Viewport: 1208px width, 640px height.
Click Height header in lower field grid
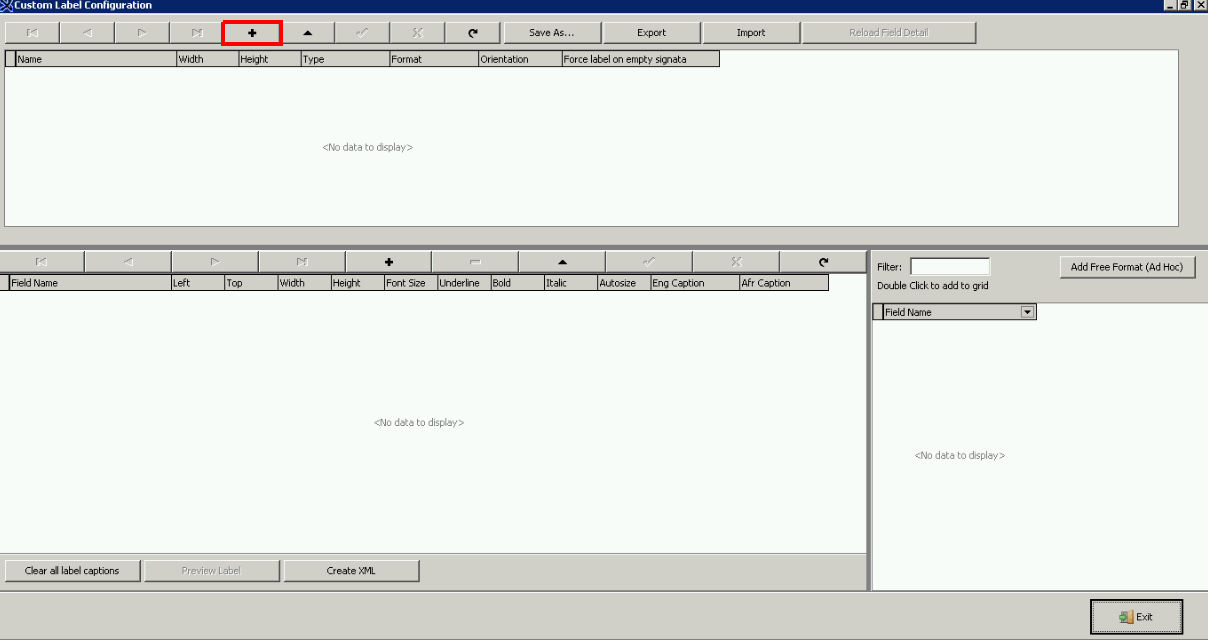coord(358,283)
